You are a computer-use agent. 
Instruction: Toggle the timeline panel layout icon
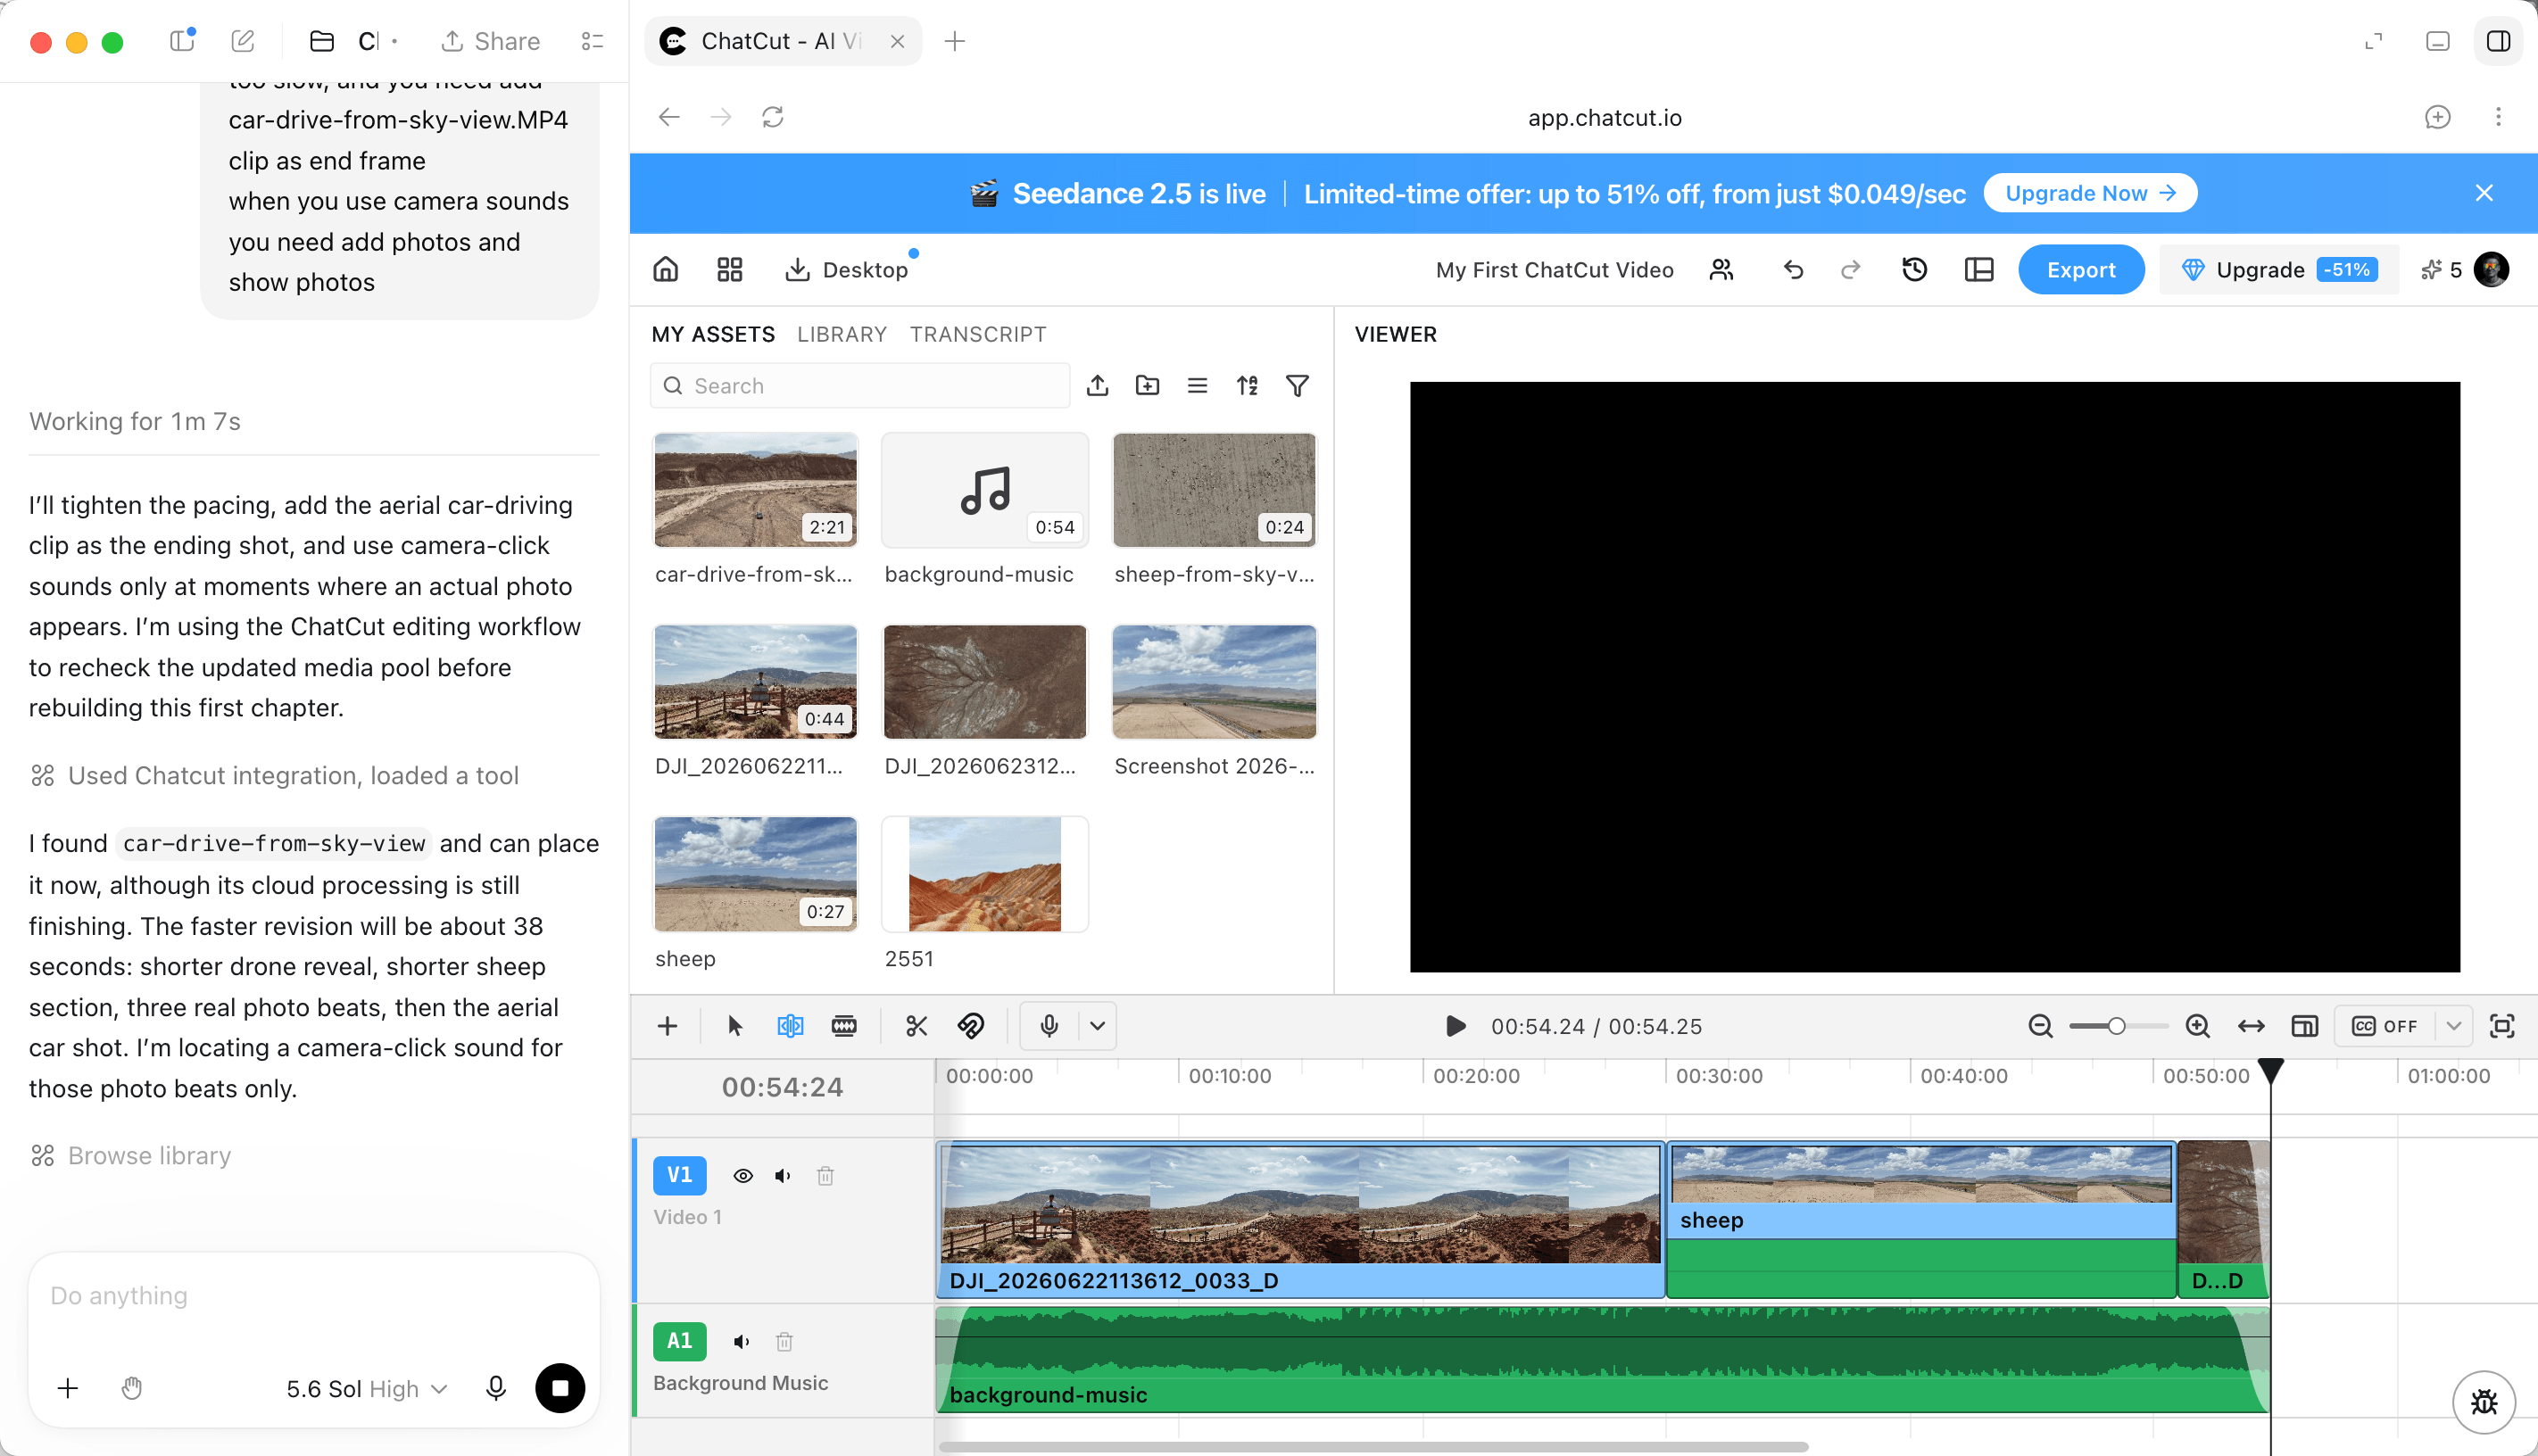[2304, 1026]
